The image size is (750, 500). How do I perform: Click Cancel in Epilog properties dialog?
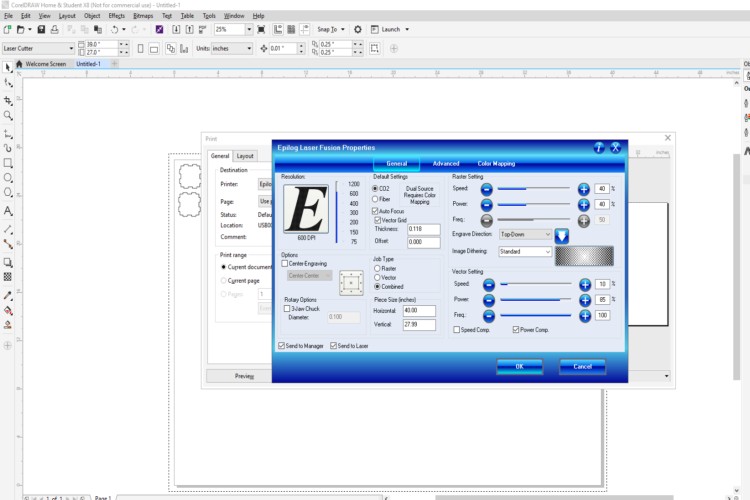click(582, 367)
